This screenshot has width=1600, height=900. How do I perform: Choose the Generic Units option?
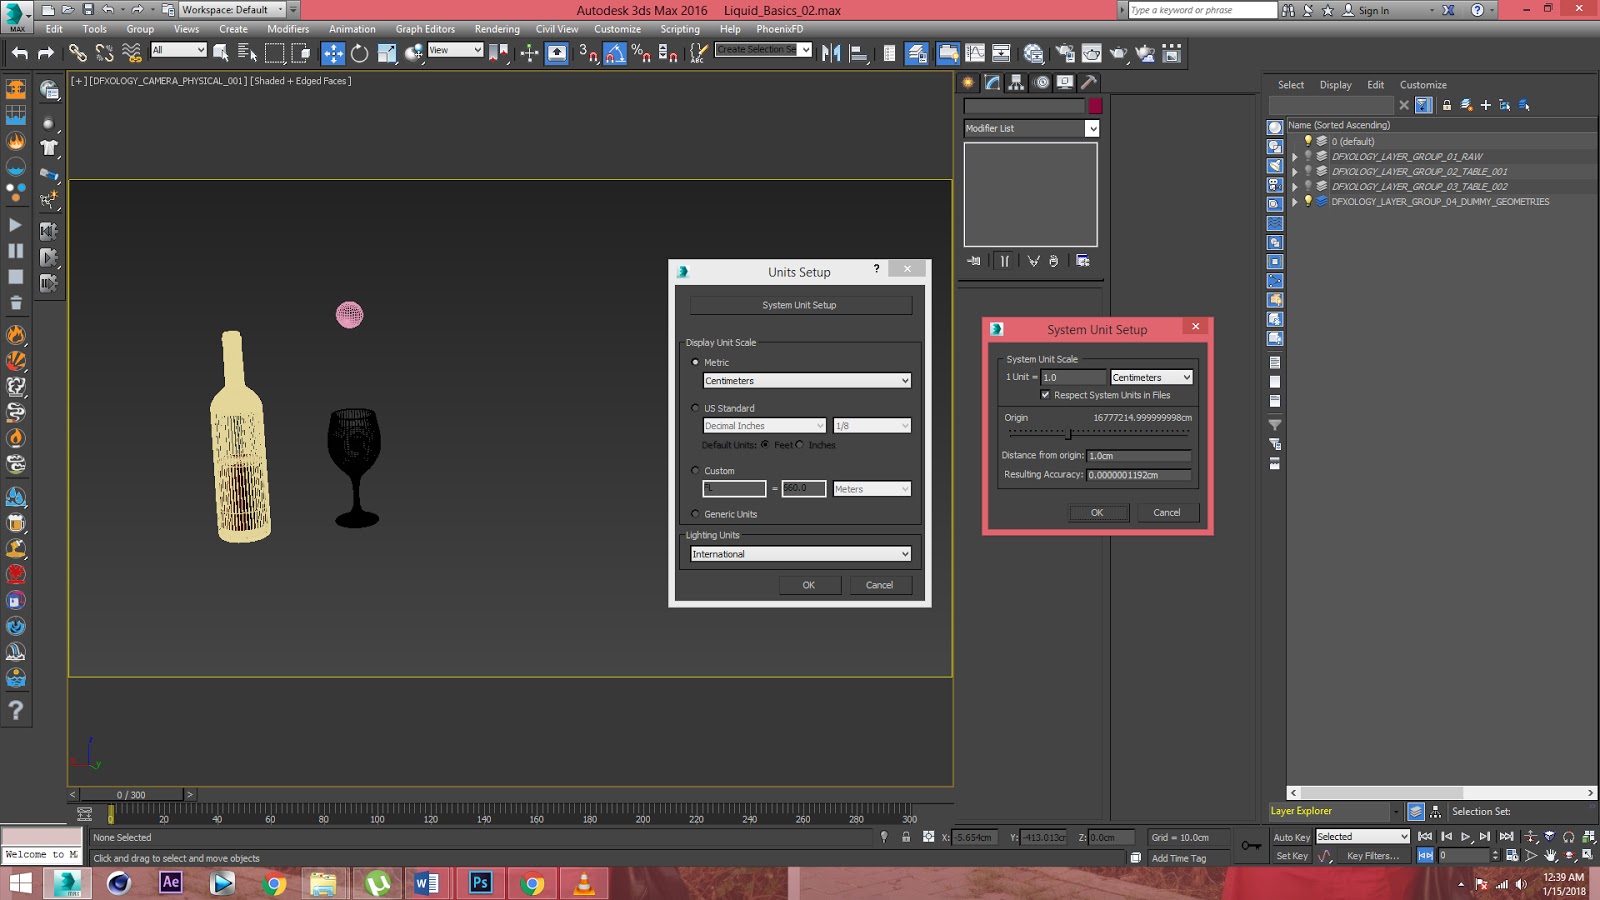[695, 513]
